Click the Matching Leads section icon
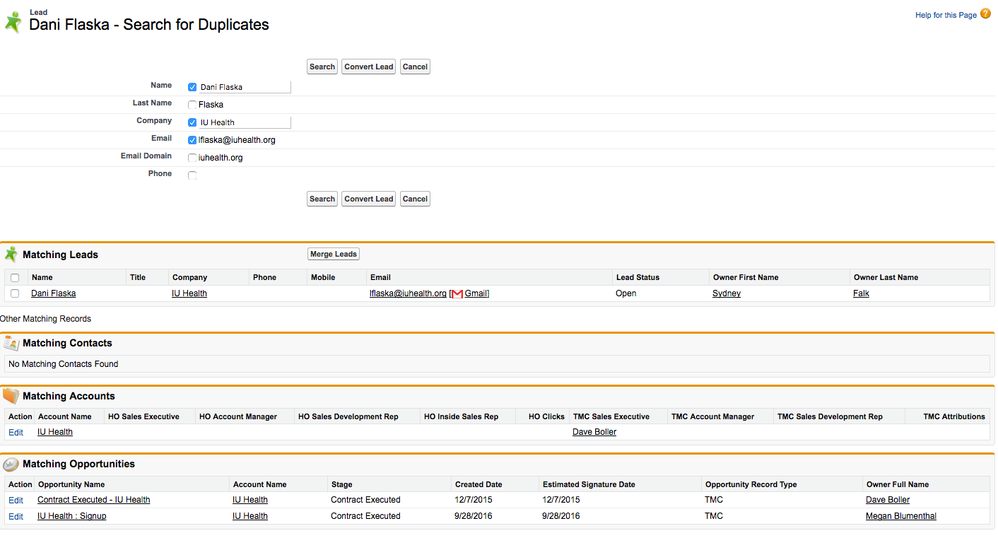The width and height of the screenshot is (998, 548). coord(11,255)
